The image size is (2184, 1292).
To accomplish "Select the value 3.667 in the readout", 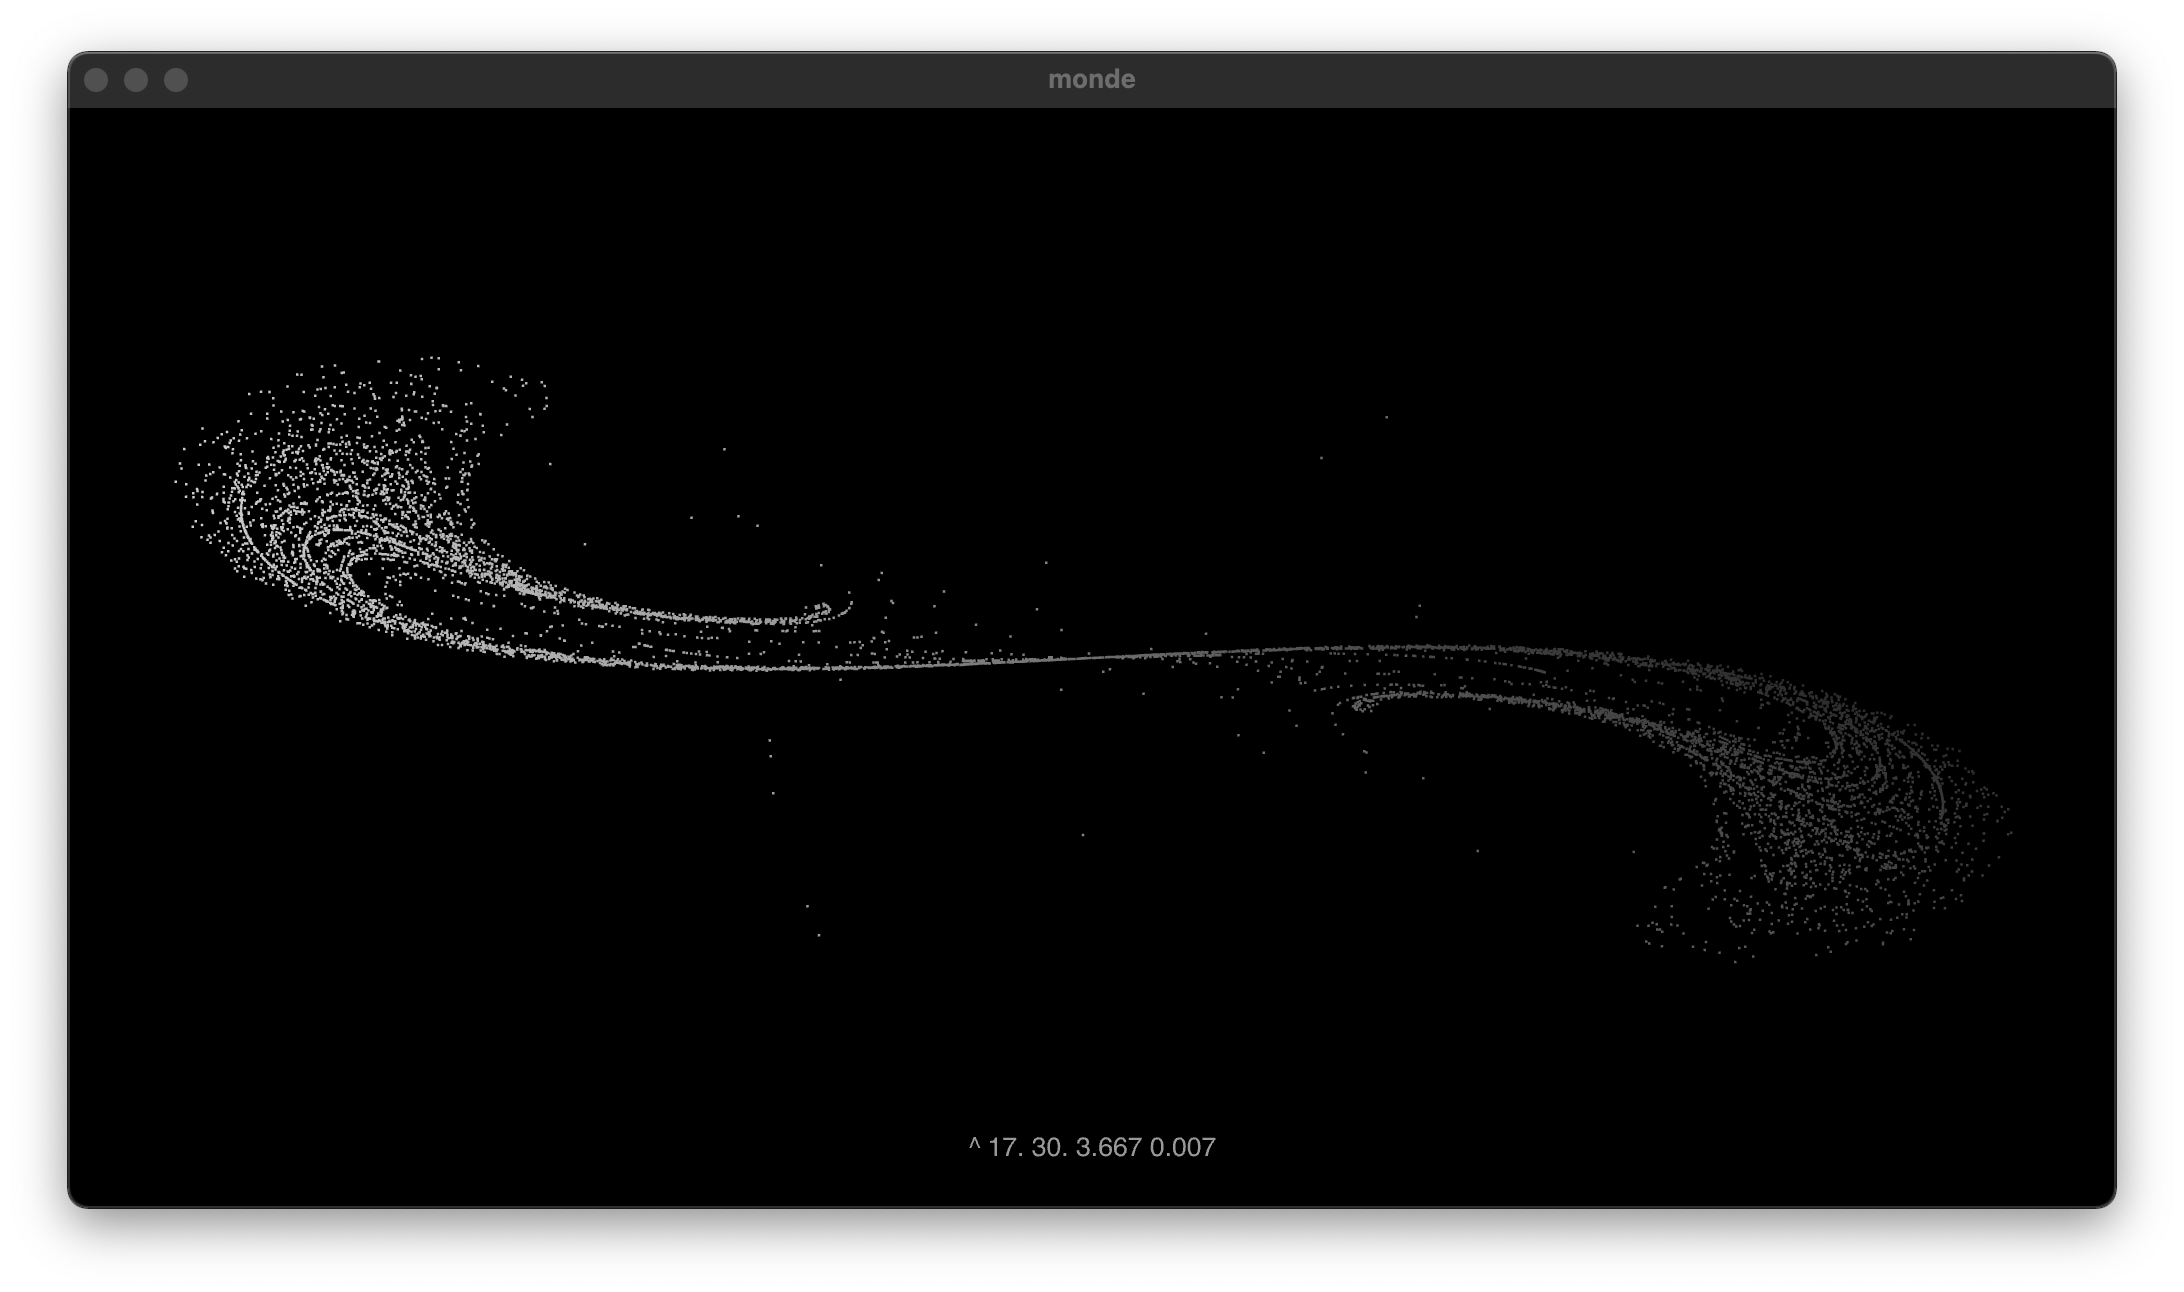I will tap(1108, 1147).
